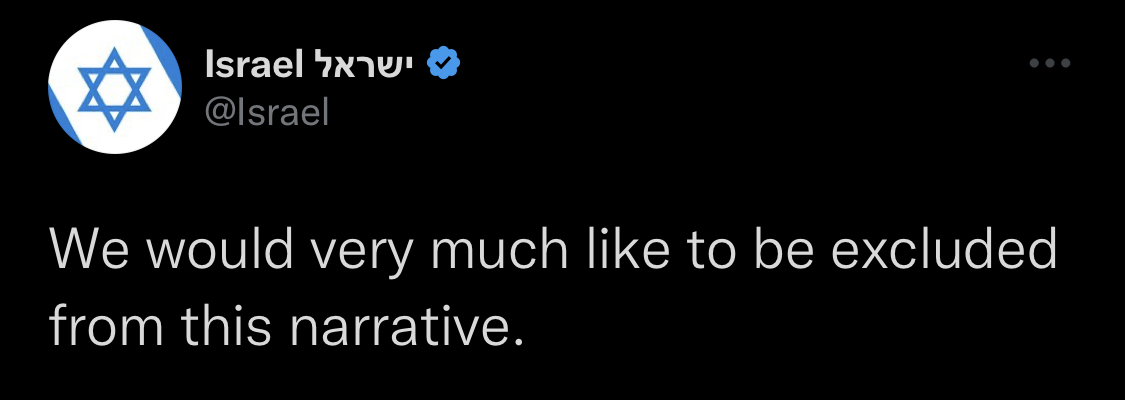Image resolution: width=1125 pixels, height=400 pixels.
Task: Open the three-dot more options menu
Action: [x=1050, y=64]
